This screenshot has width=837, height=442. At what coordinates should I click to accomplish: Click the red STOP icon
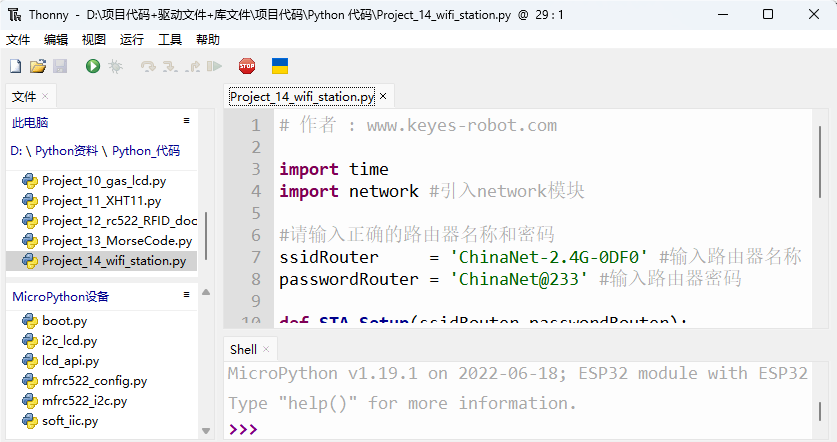point(247,66)
